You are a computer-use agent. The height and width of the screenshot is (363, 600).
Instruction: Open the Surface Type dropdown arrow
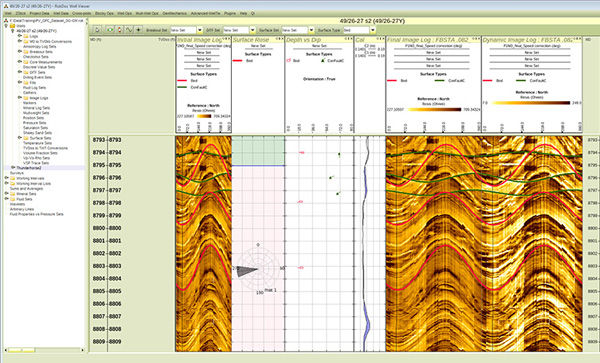pyautogui.click(x=373, y=30)
